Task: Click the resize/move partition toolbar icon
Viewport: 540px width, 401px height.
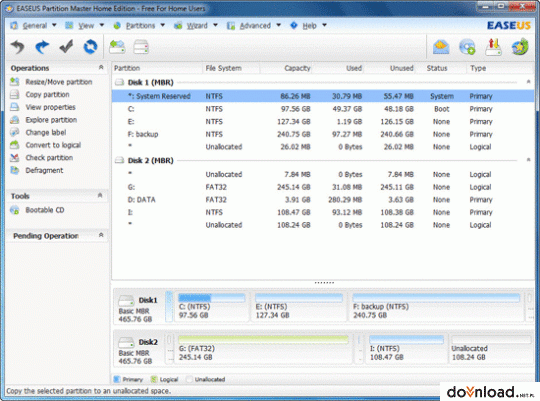Action: (117, 47)
